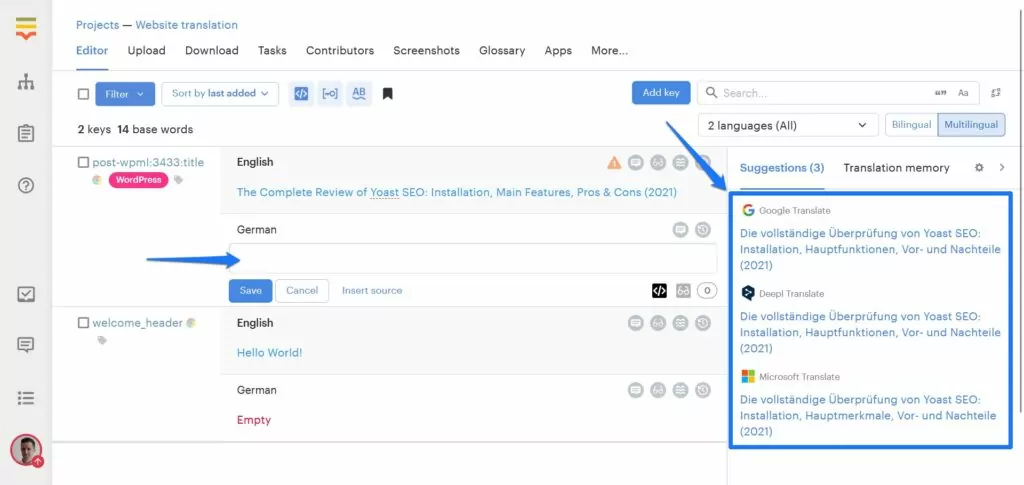The height and width of the screenshot is (485, 1024).
Task: Toggle exact match quotes in search box
Action: (941, 93)
